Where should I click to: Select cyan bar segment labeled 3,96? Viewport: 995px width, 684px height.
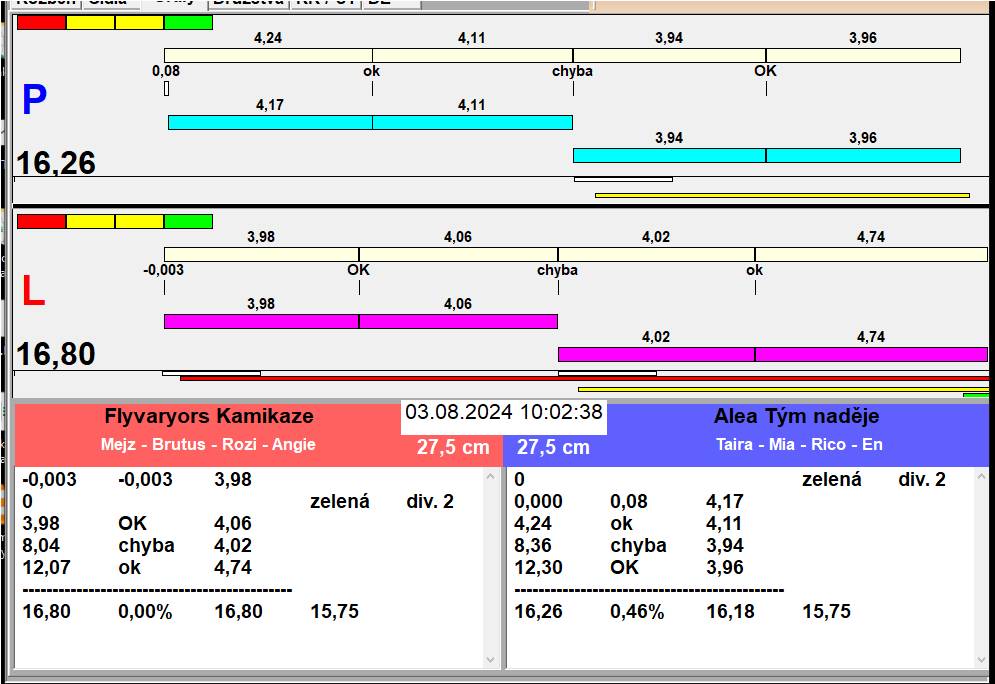863,155
